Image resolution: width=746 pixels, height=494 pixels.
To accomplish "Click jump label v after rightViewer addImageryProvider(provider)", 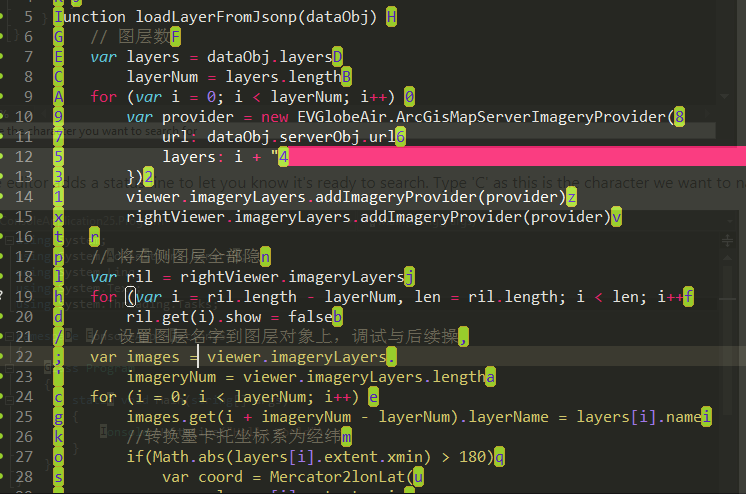I will (x=616, y=217).
